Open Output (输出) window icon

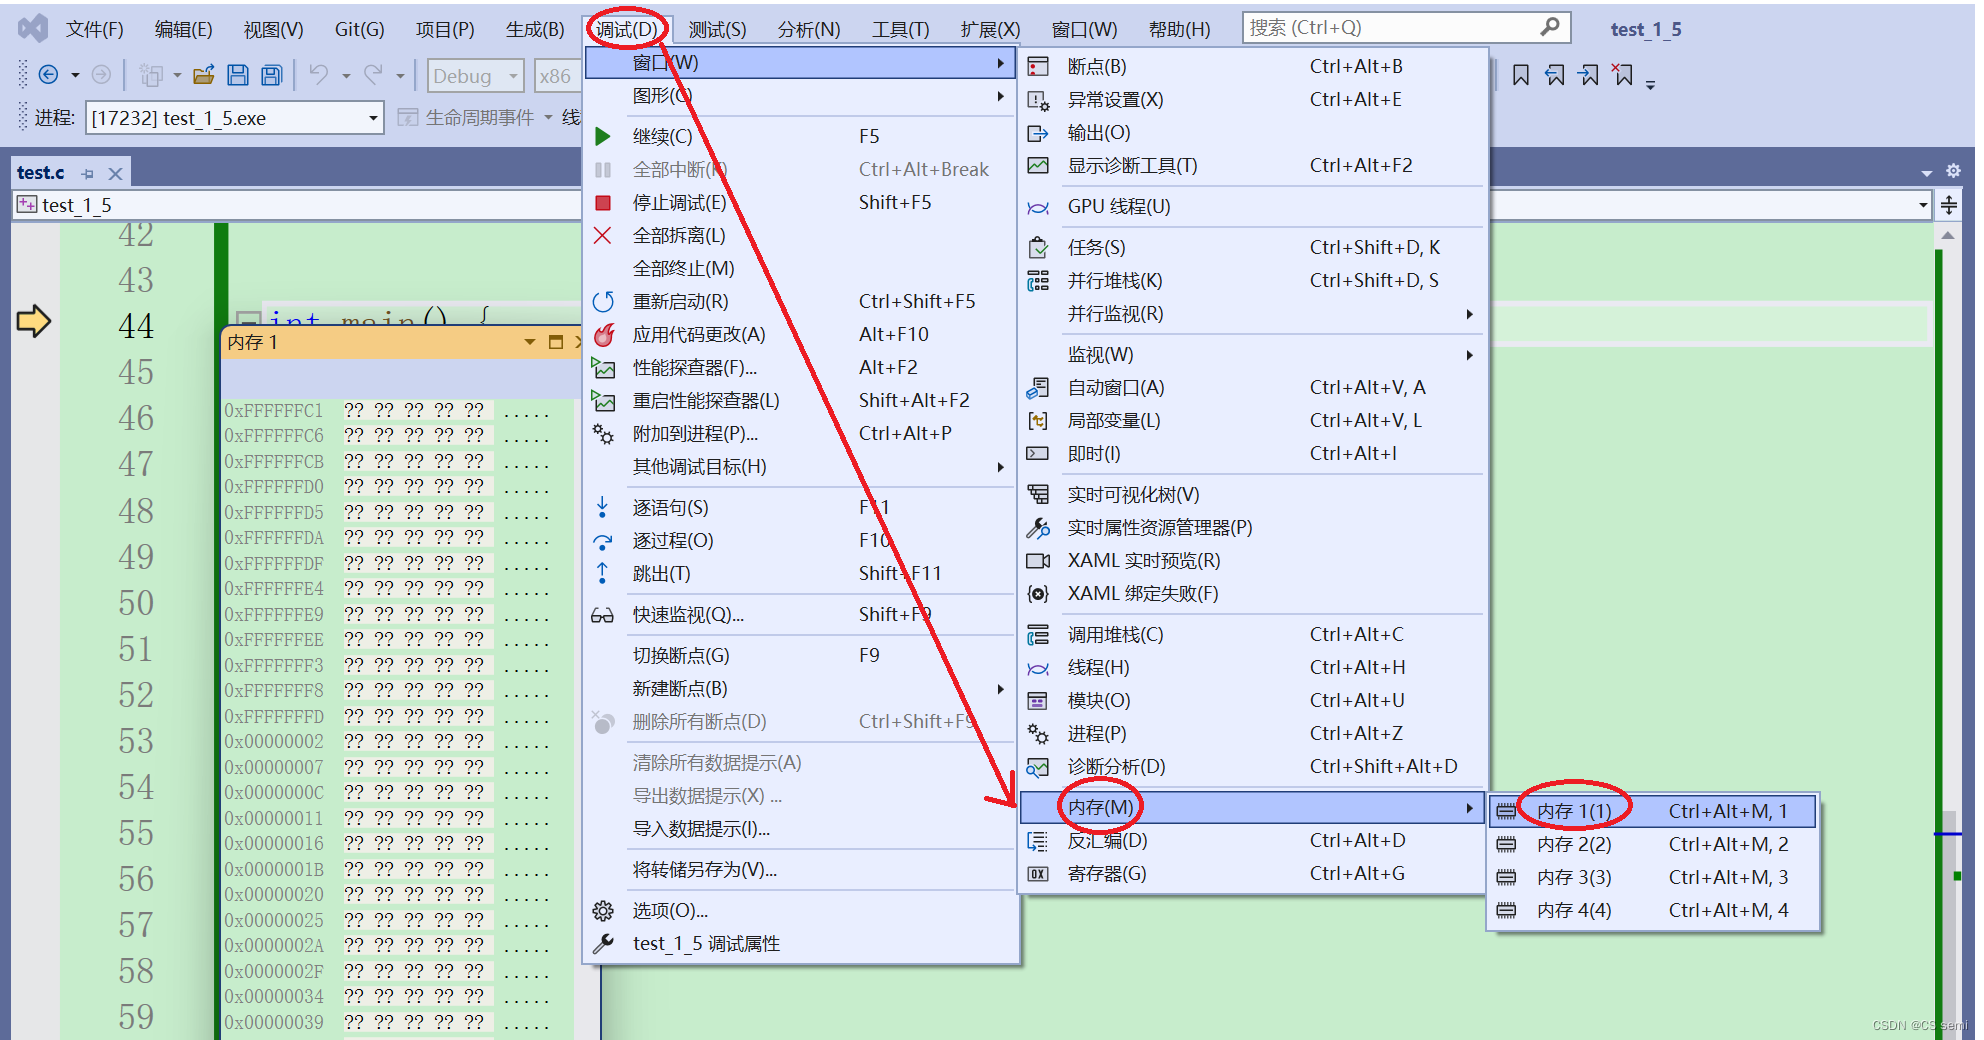click(1038, 133)
